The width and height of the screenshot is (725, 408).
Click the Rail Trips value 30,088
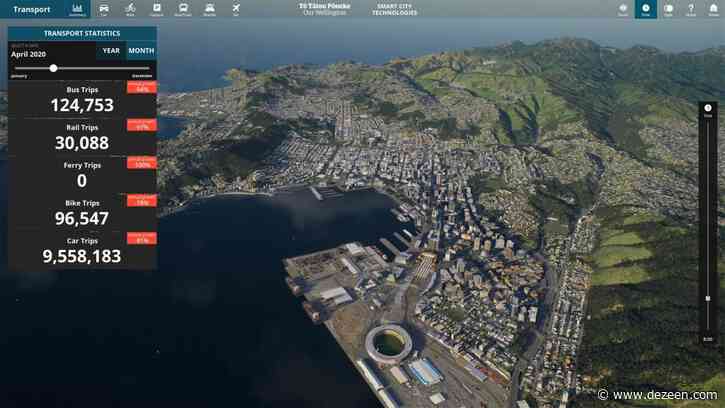click(82, 143)
